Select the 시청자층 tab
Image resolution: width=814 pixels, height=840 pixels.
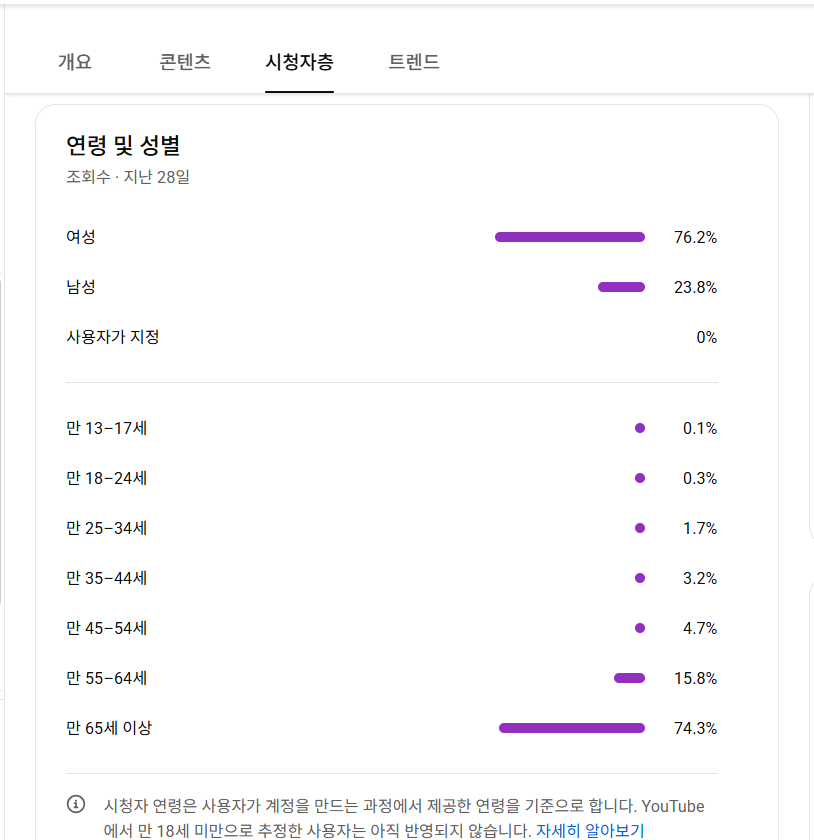(x=299, y=62)
